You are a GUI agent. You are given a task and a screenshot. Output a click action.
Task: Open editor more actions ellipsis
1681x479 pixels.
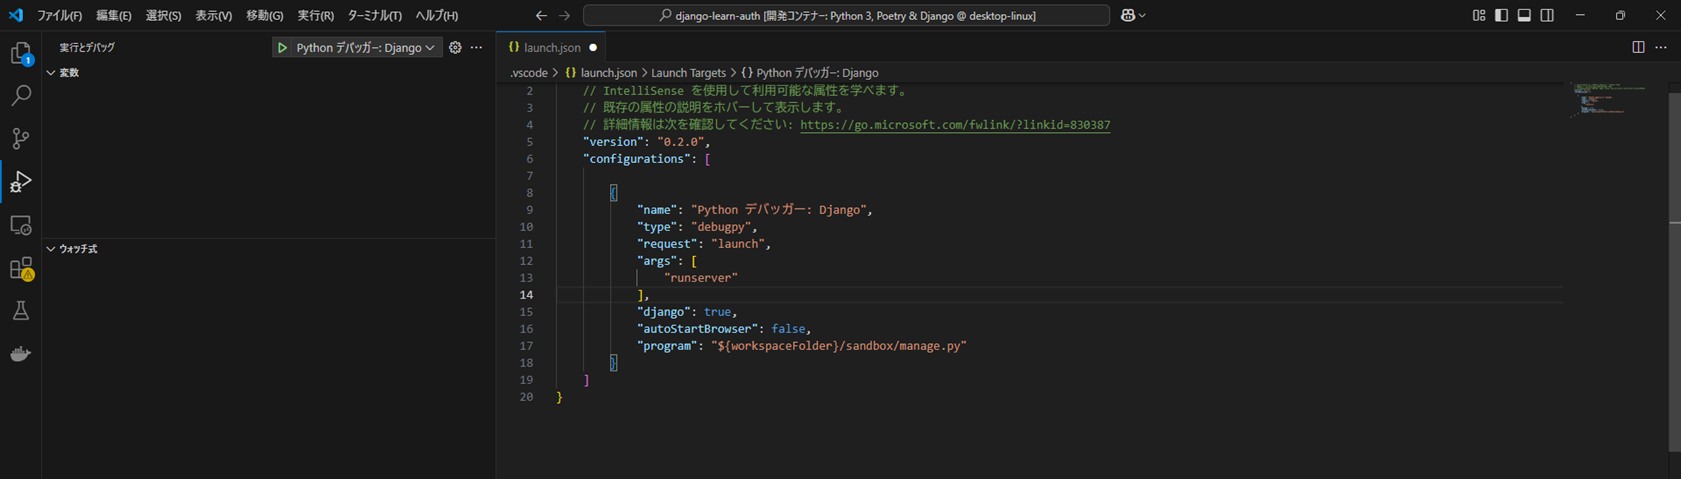(1661, 47)
